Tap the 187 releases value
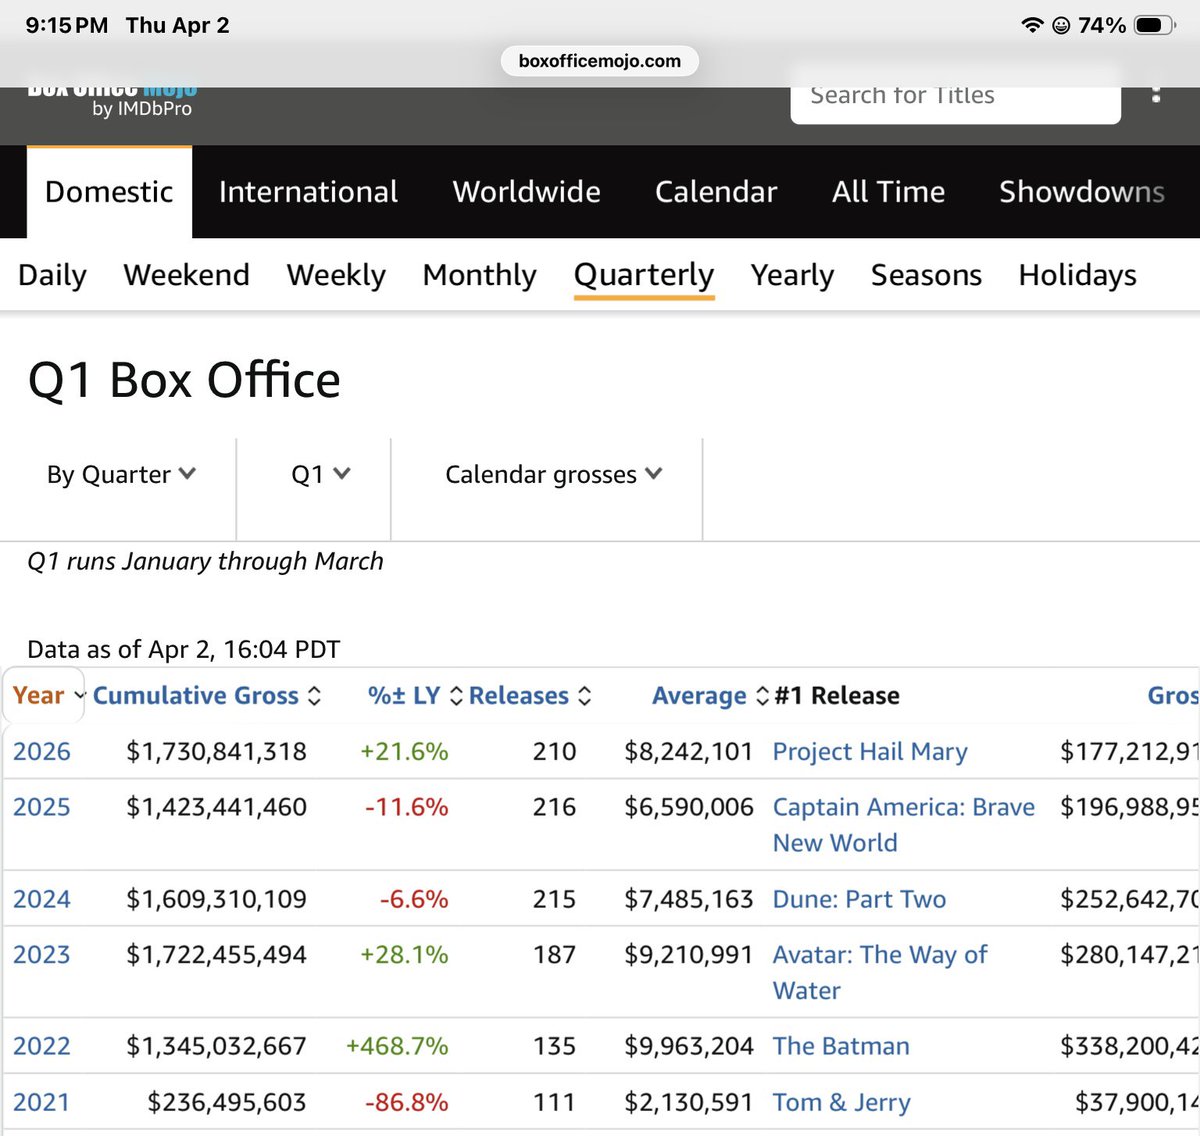 tap(554, 955)
